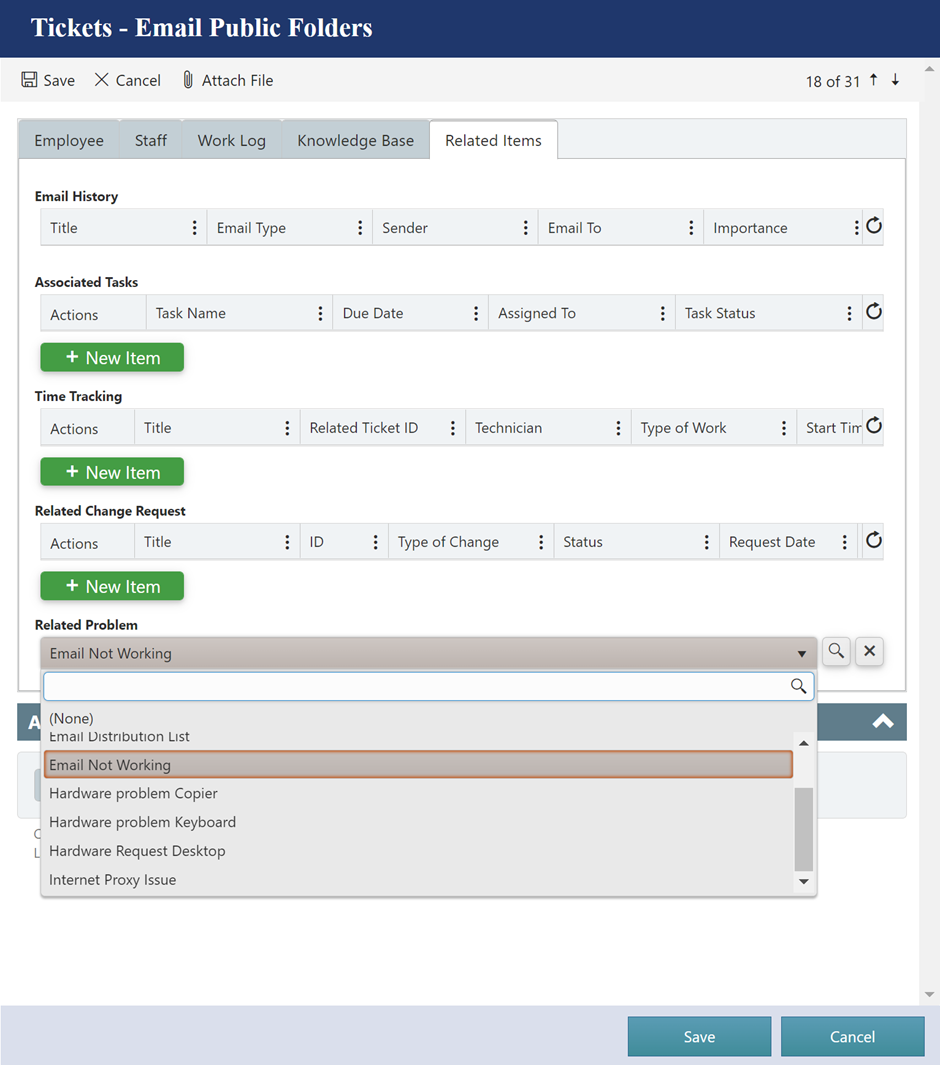This screenshot has width=940, height=1065.
Task: Select Hardware problem Copier from the list
Action: point(133,793)
